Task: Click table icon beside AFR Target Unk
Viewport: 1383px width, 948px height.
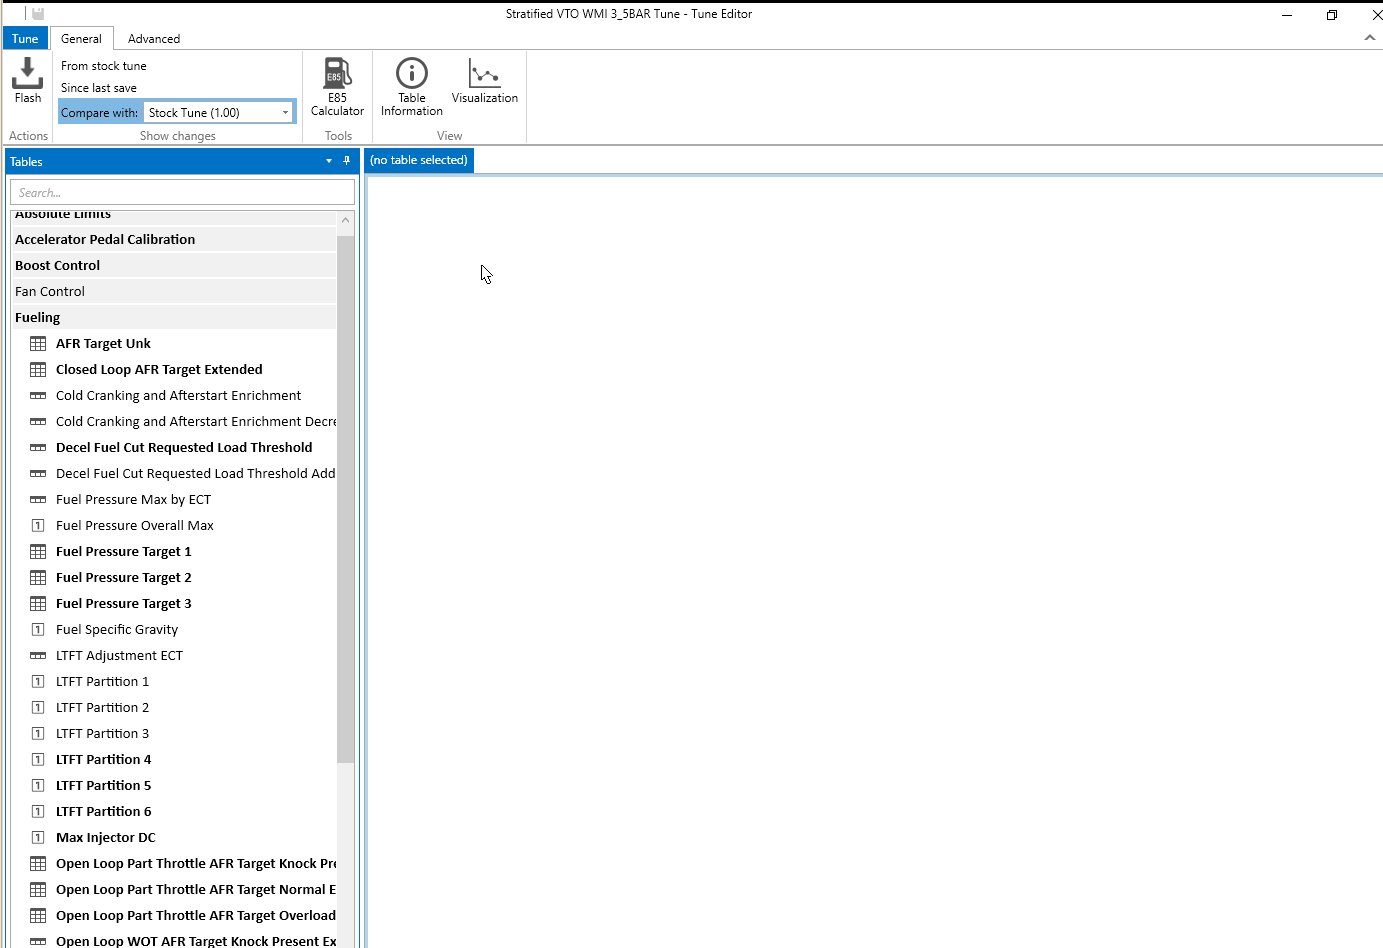Action: pos(38,343)
